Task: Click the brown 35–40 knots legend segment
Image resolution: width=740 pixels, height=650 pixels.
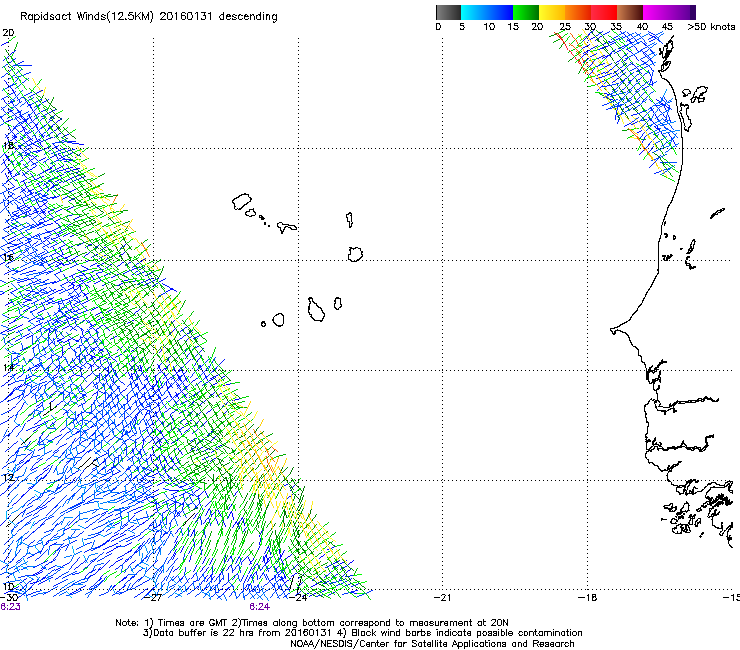Action: 630,12
